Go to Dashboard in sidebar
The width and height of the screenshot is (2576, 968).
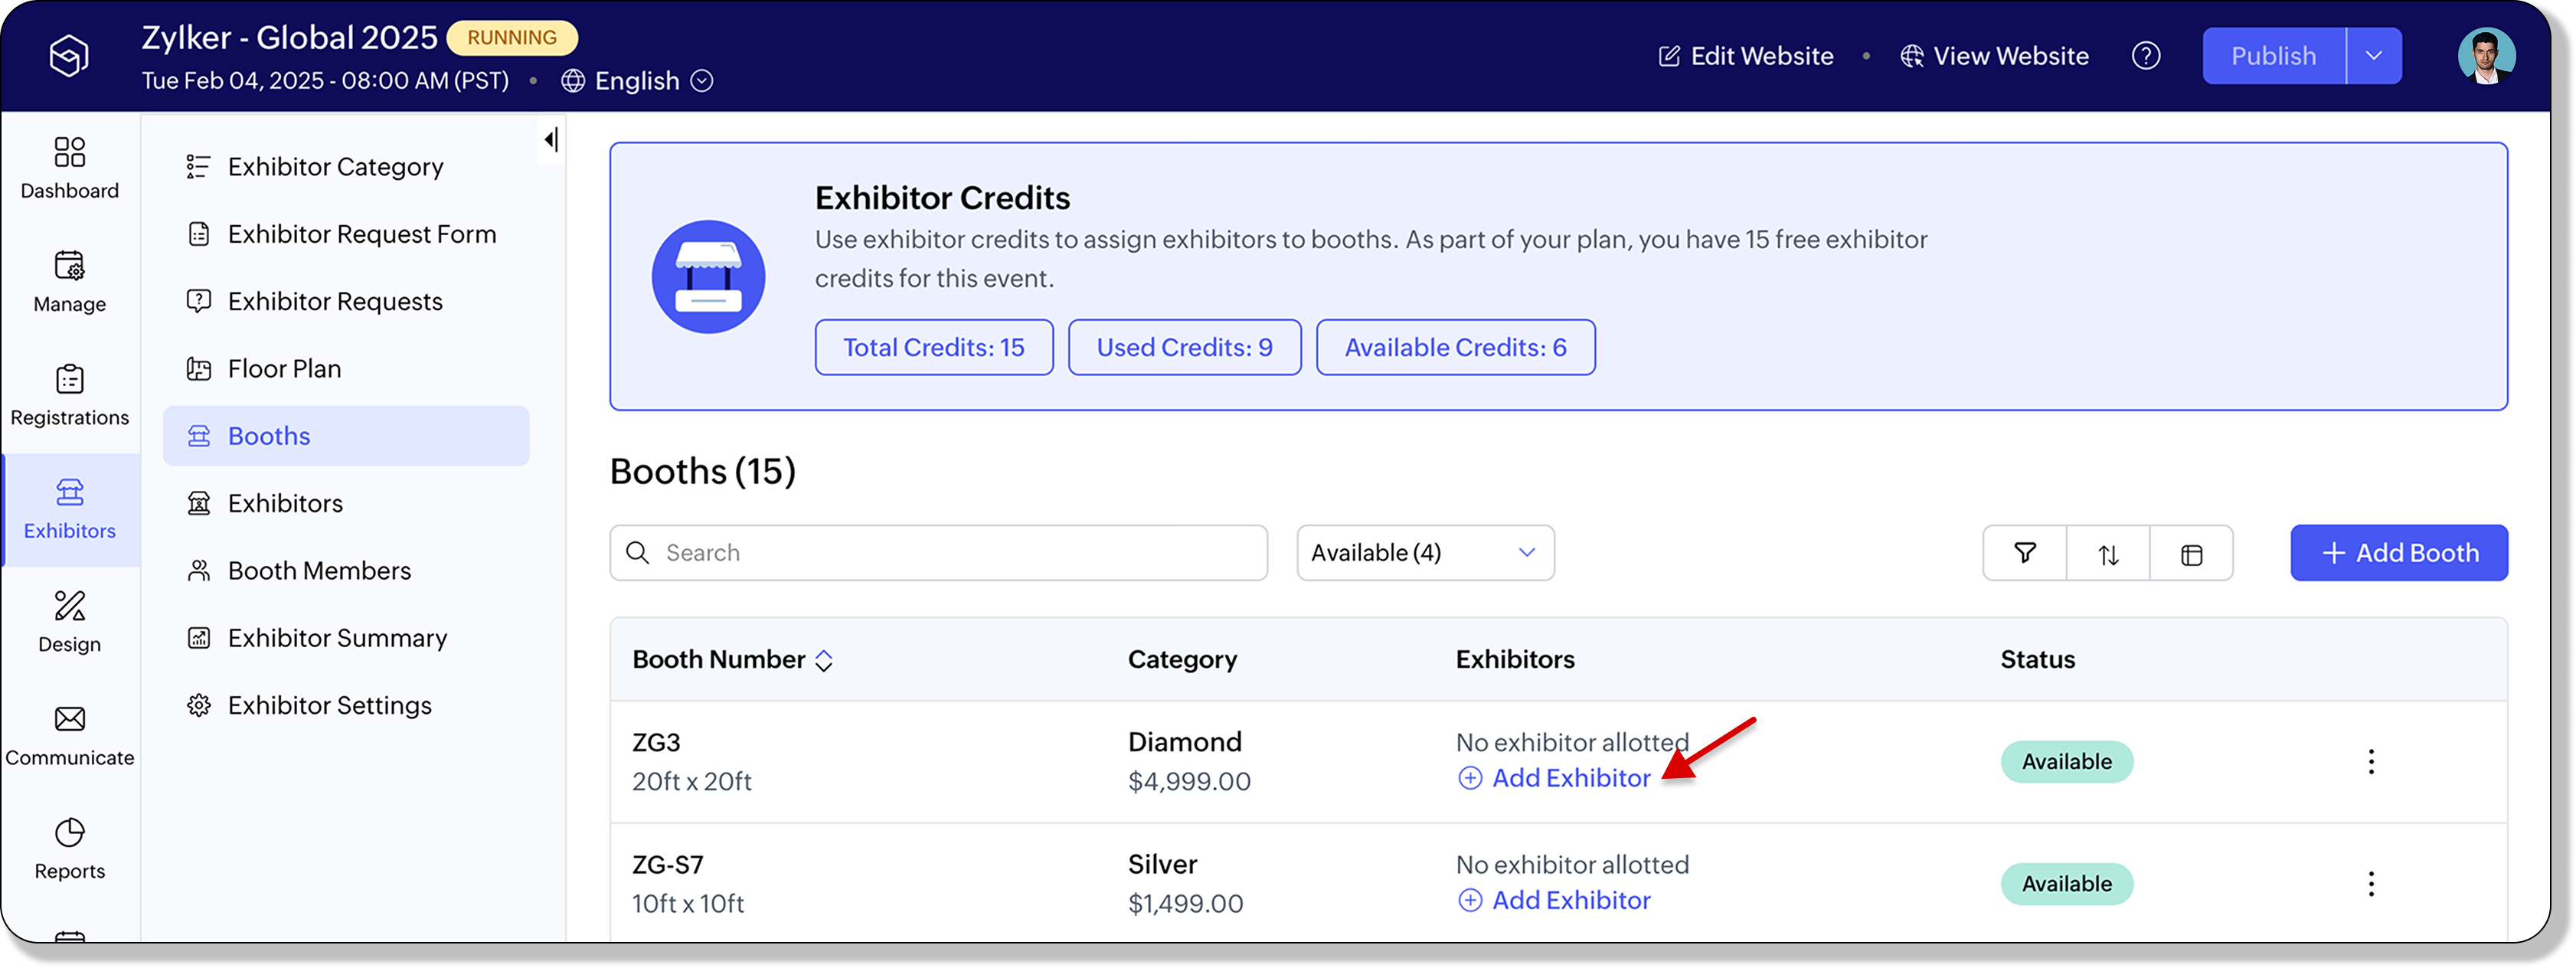pyautogui.click(x=70, y=168)
